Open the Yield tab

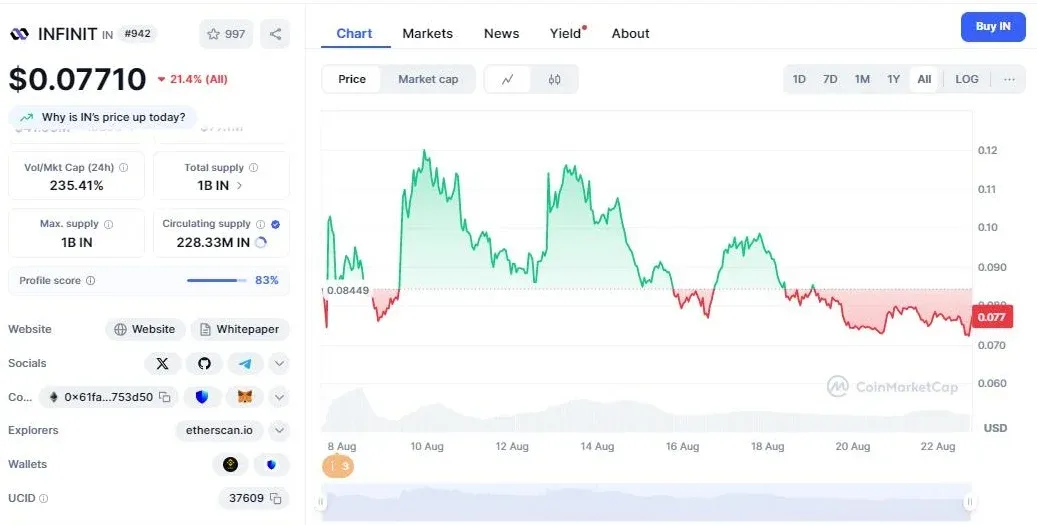[x=566, y=33]
